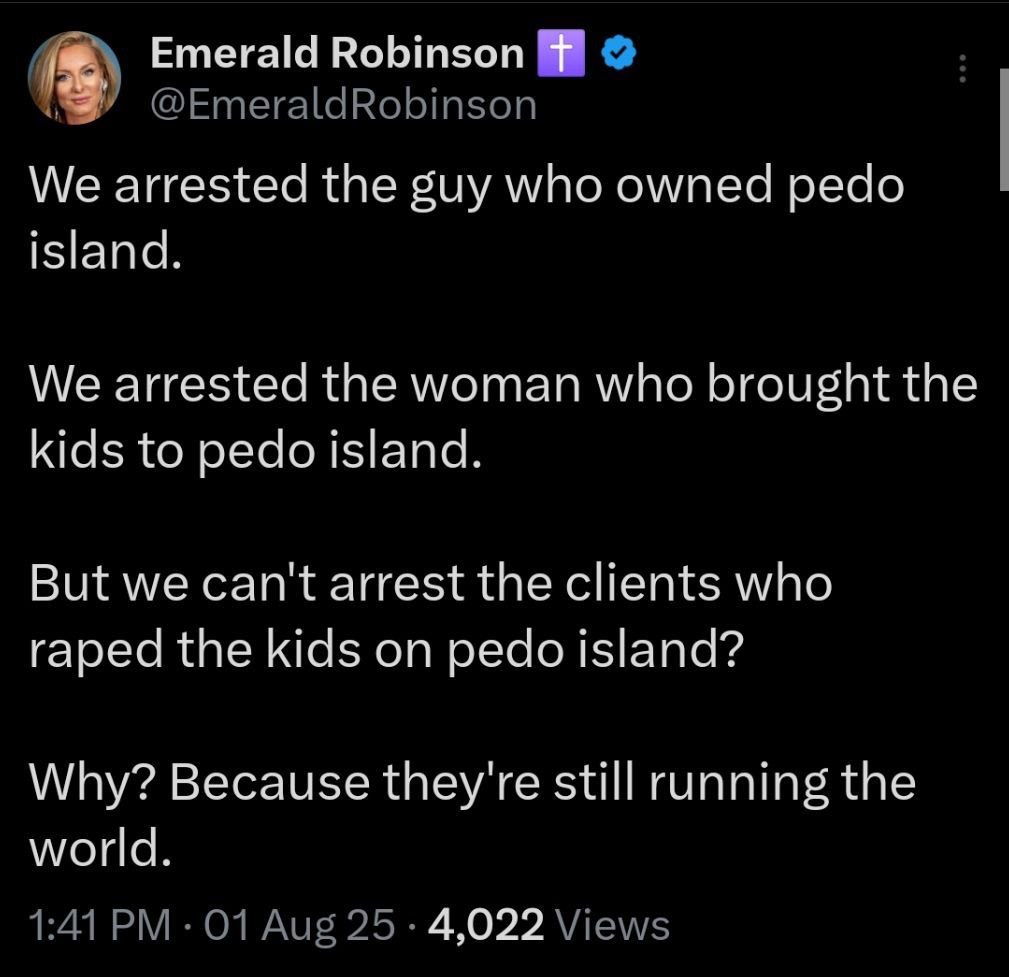Open the @EmeraldRobinson handle link
This screenshot has height=977, width=1009.
coord(343,104)
